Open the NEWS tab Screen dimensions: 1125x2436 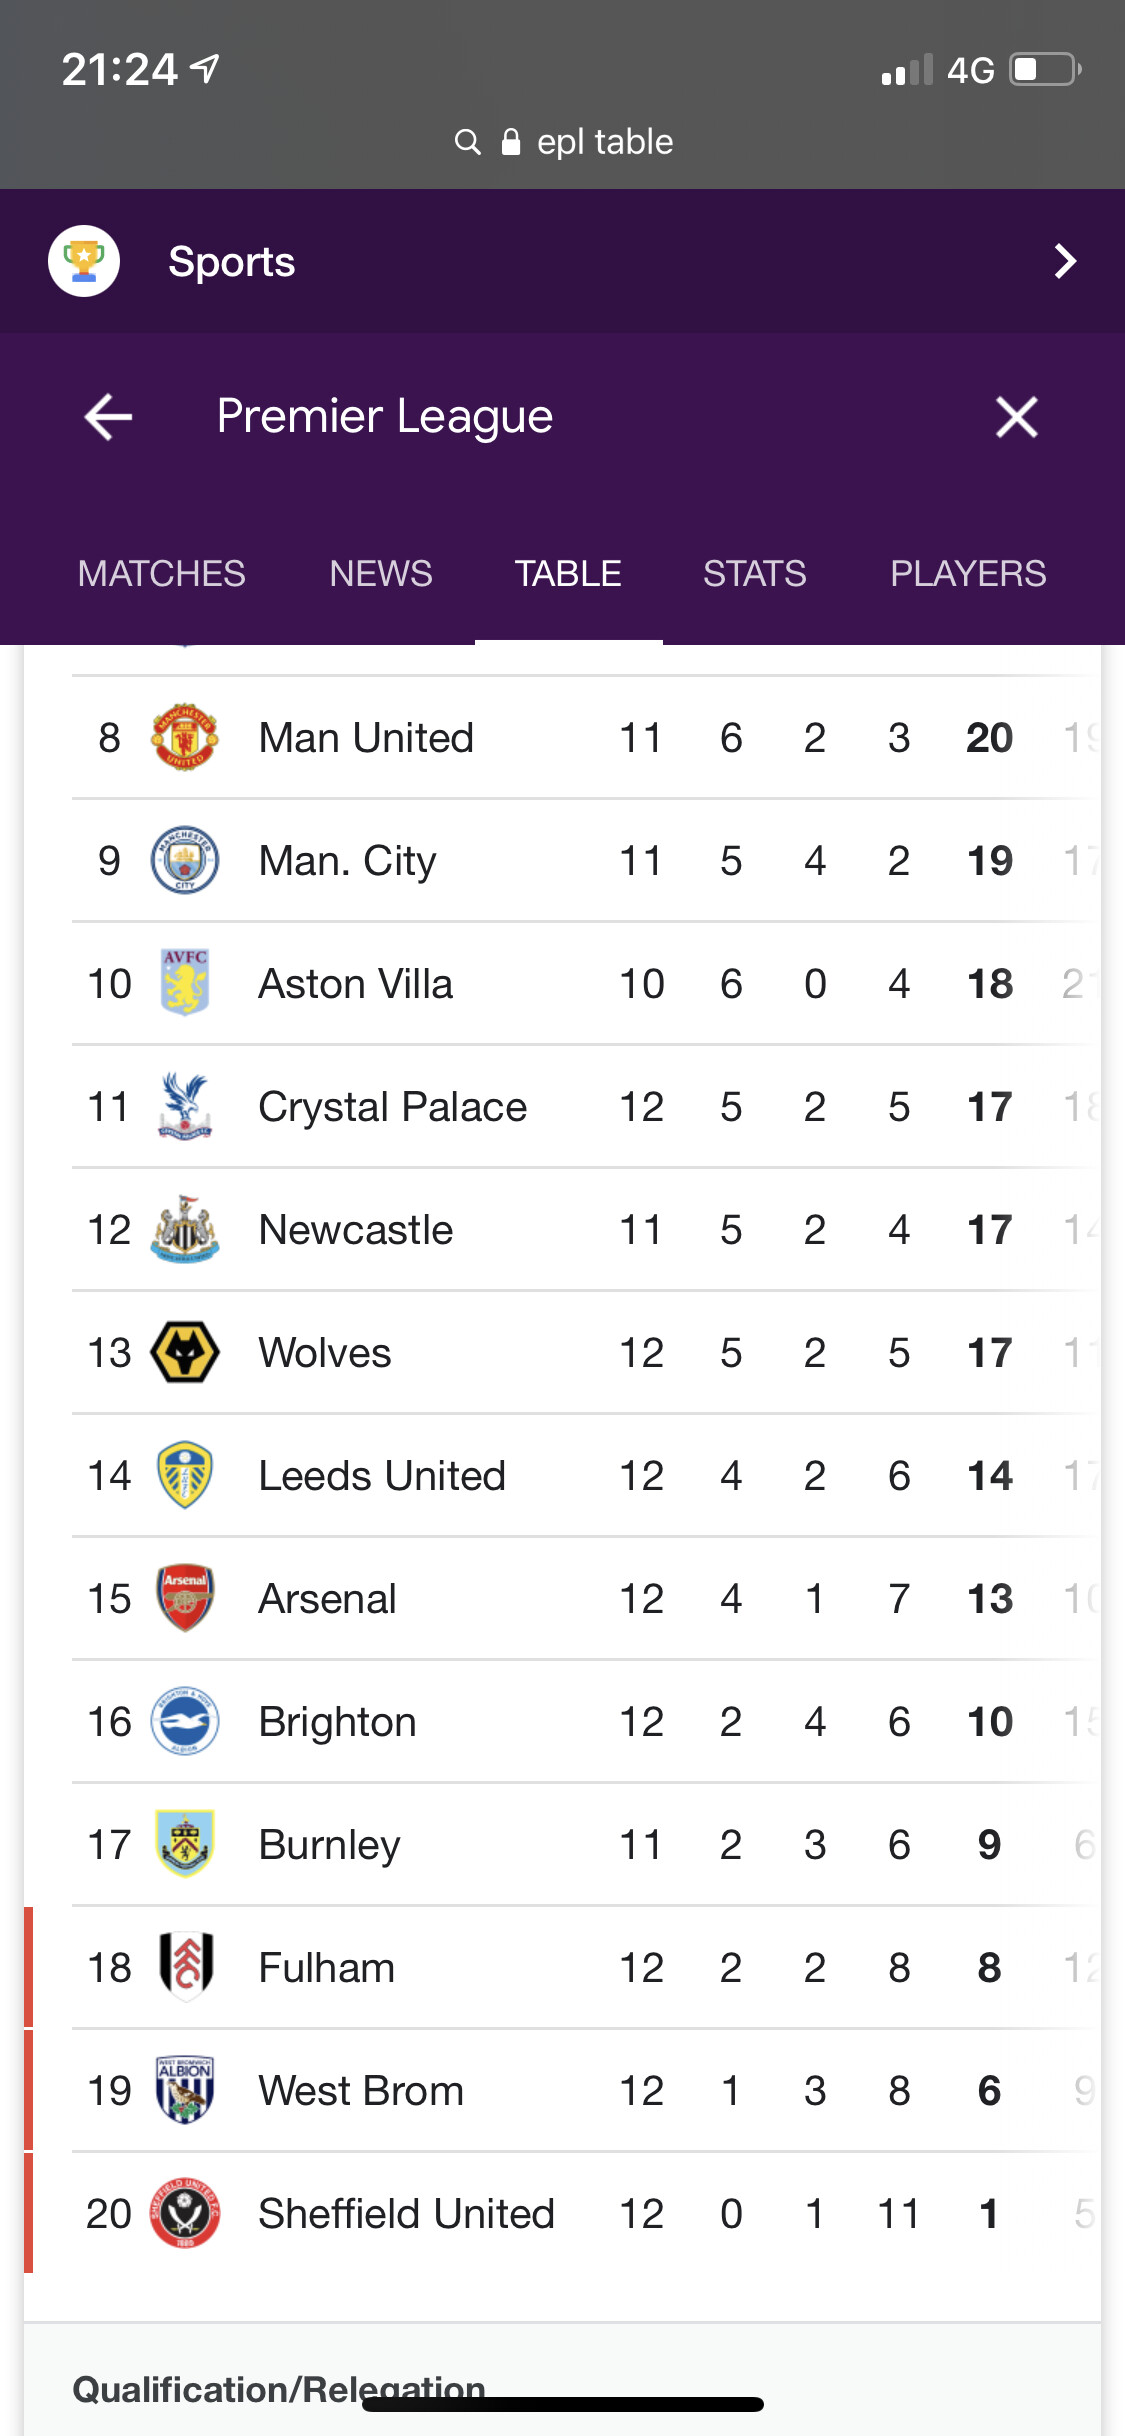tap(381, 573)
